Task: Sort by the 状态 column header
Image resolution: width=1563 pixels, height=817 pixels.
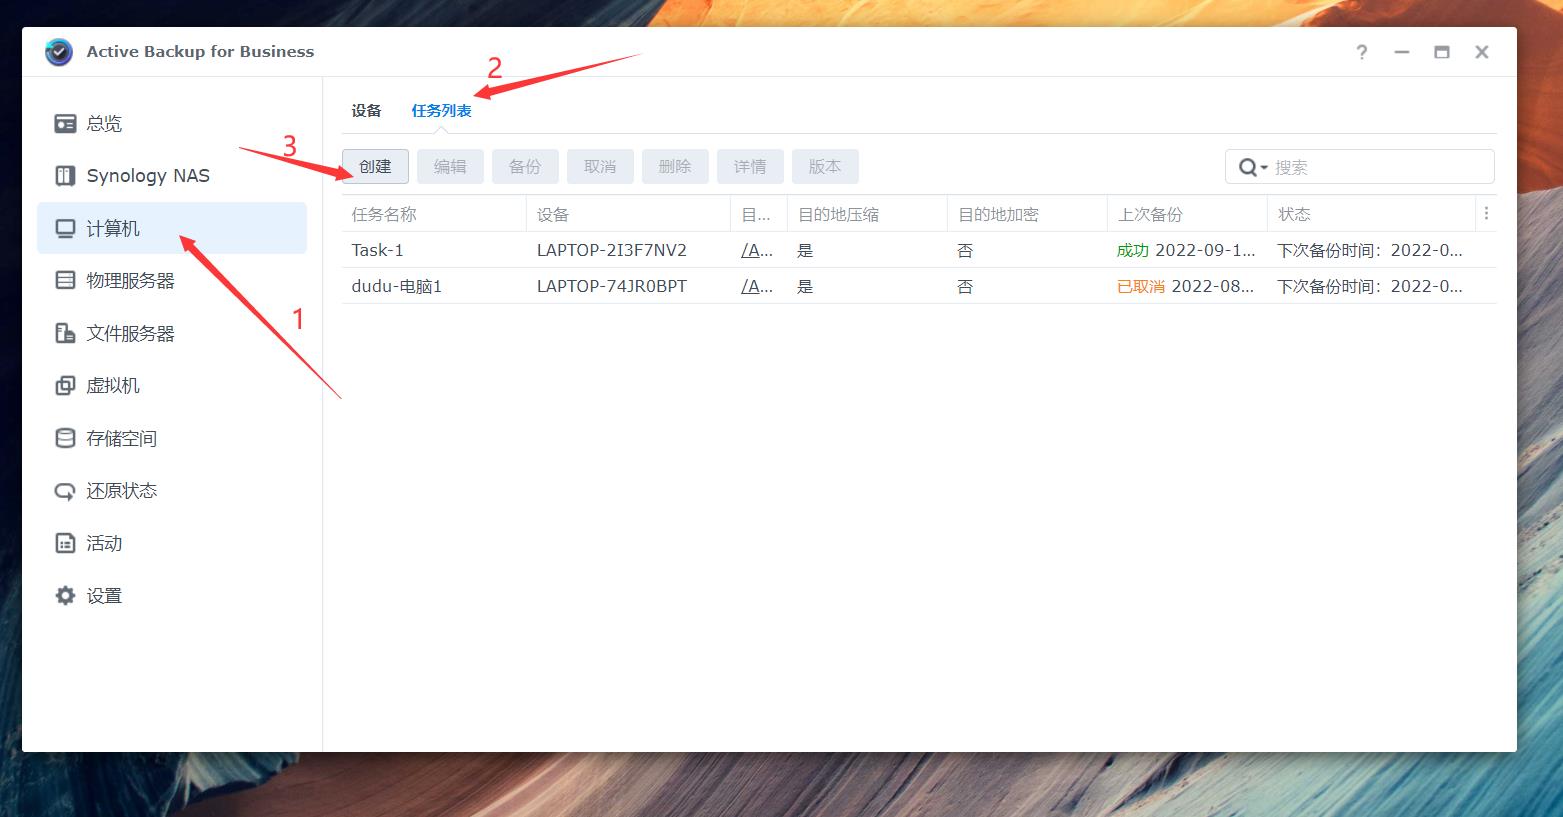Action: [x=1371, y=214]
